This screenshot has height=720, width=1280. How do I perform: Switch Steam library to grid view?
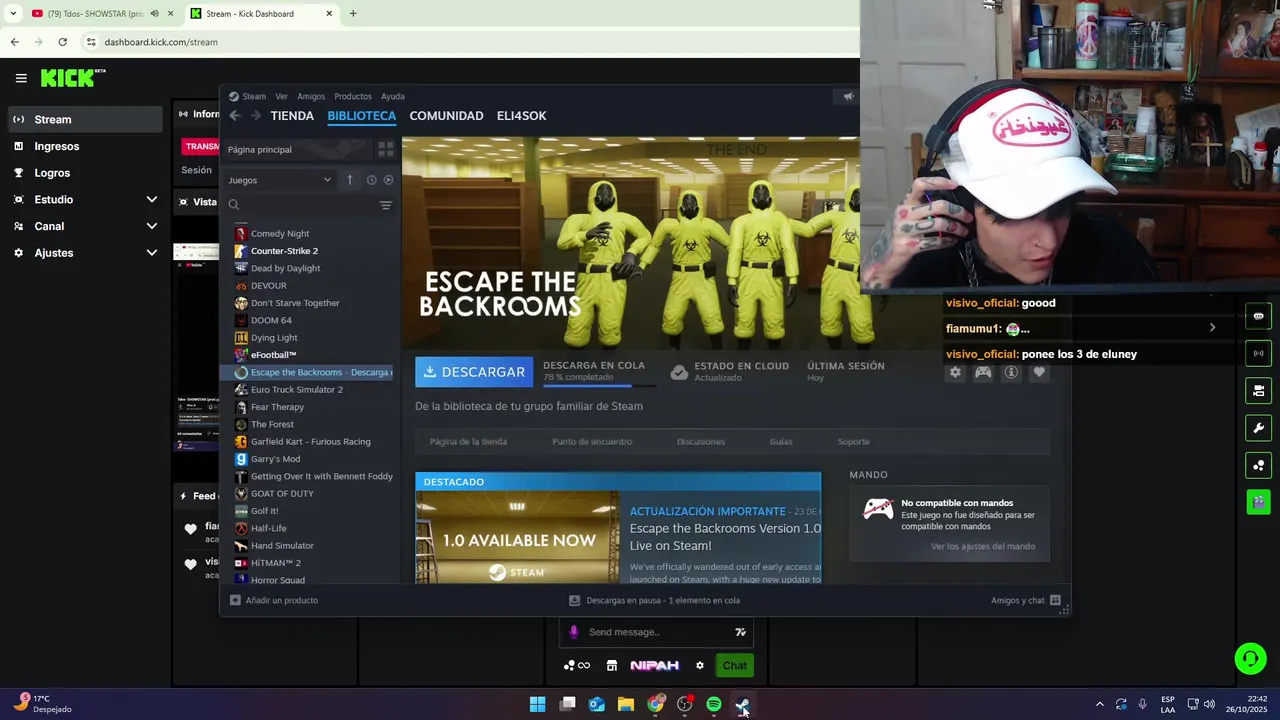coord(385,150)
